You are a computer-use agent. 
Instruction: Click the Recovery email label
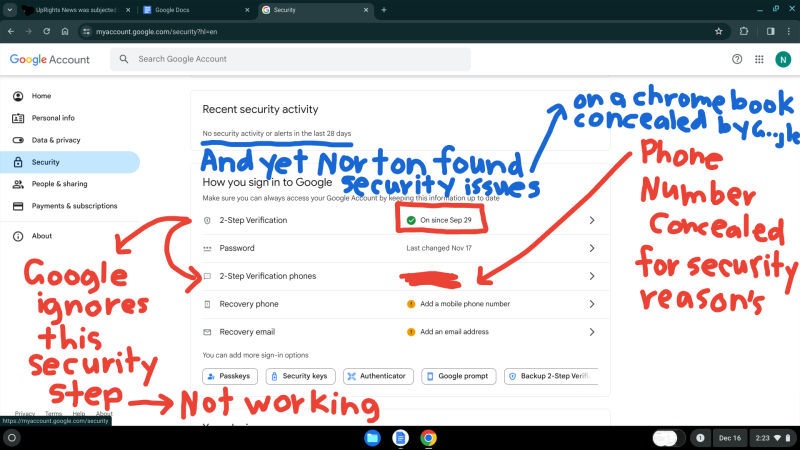[x=247, y=332]
